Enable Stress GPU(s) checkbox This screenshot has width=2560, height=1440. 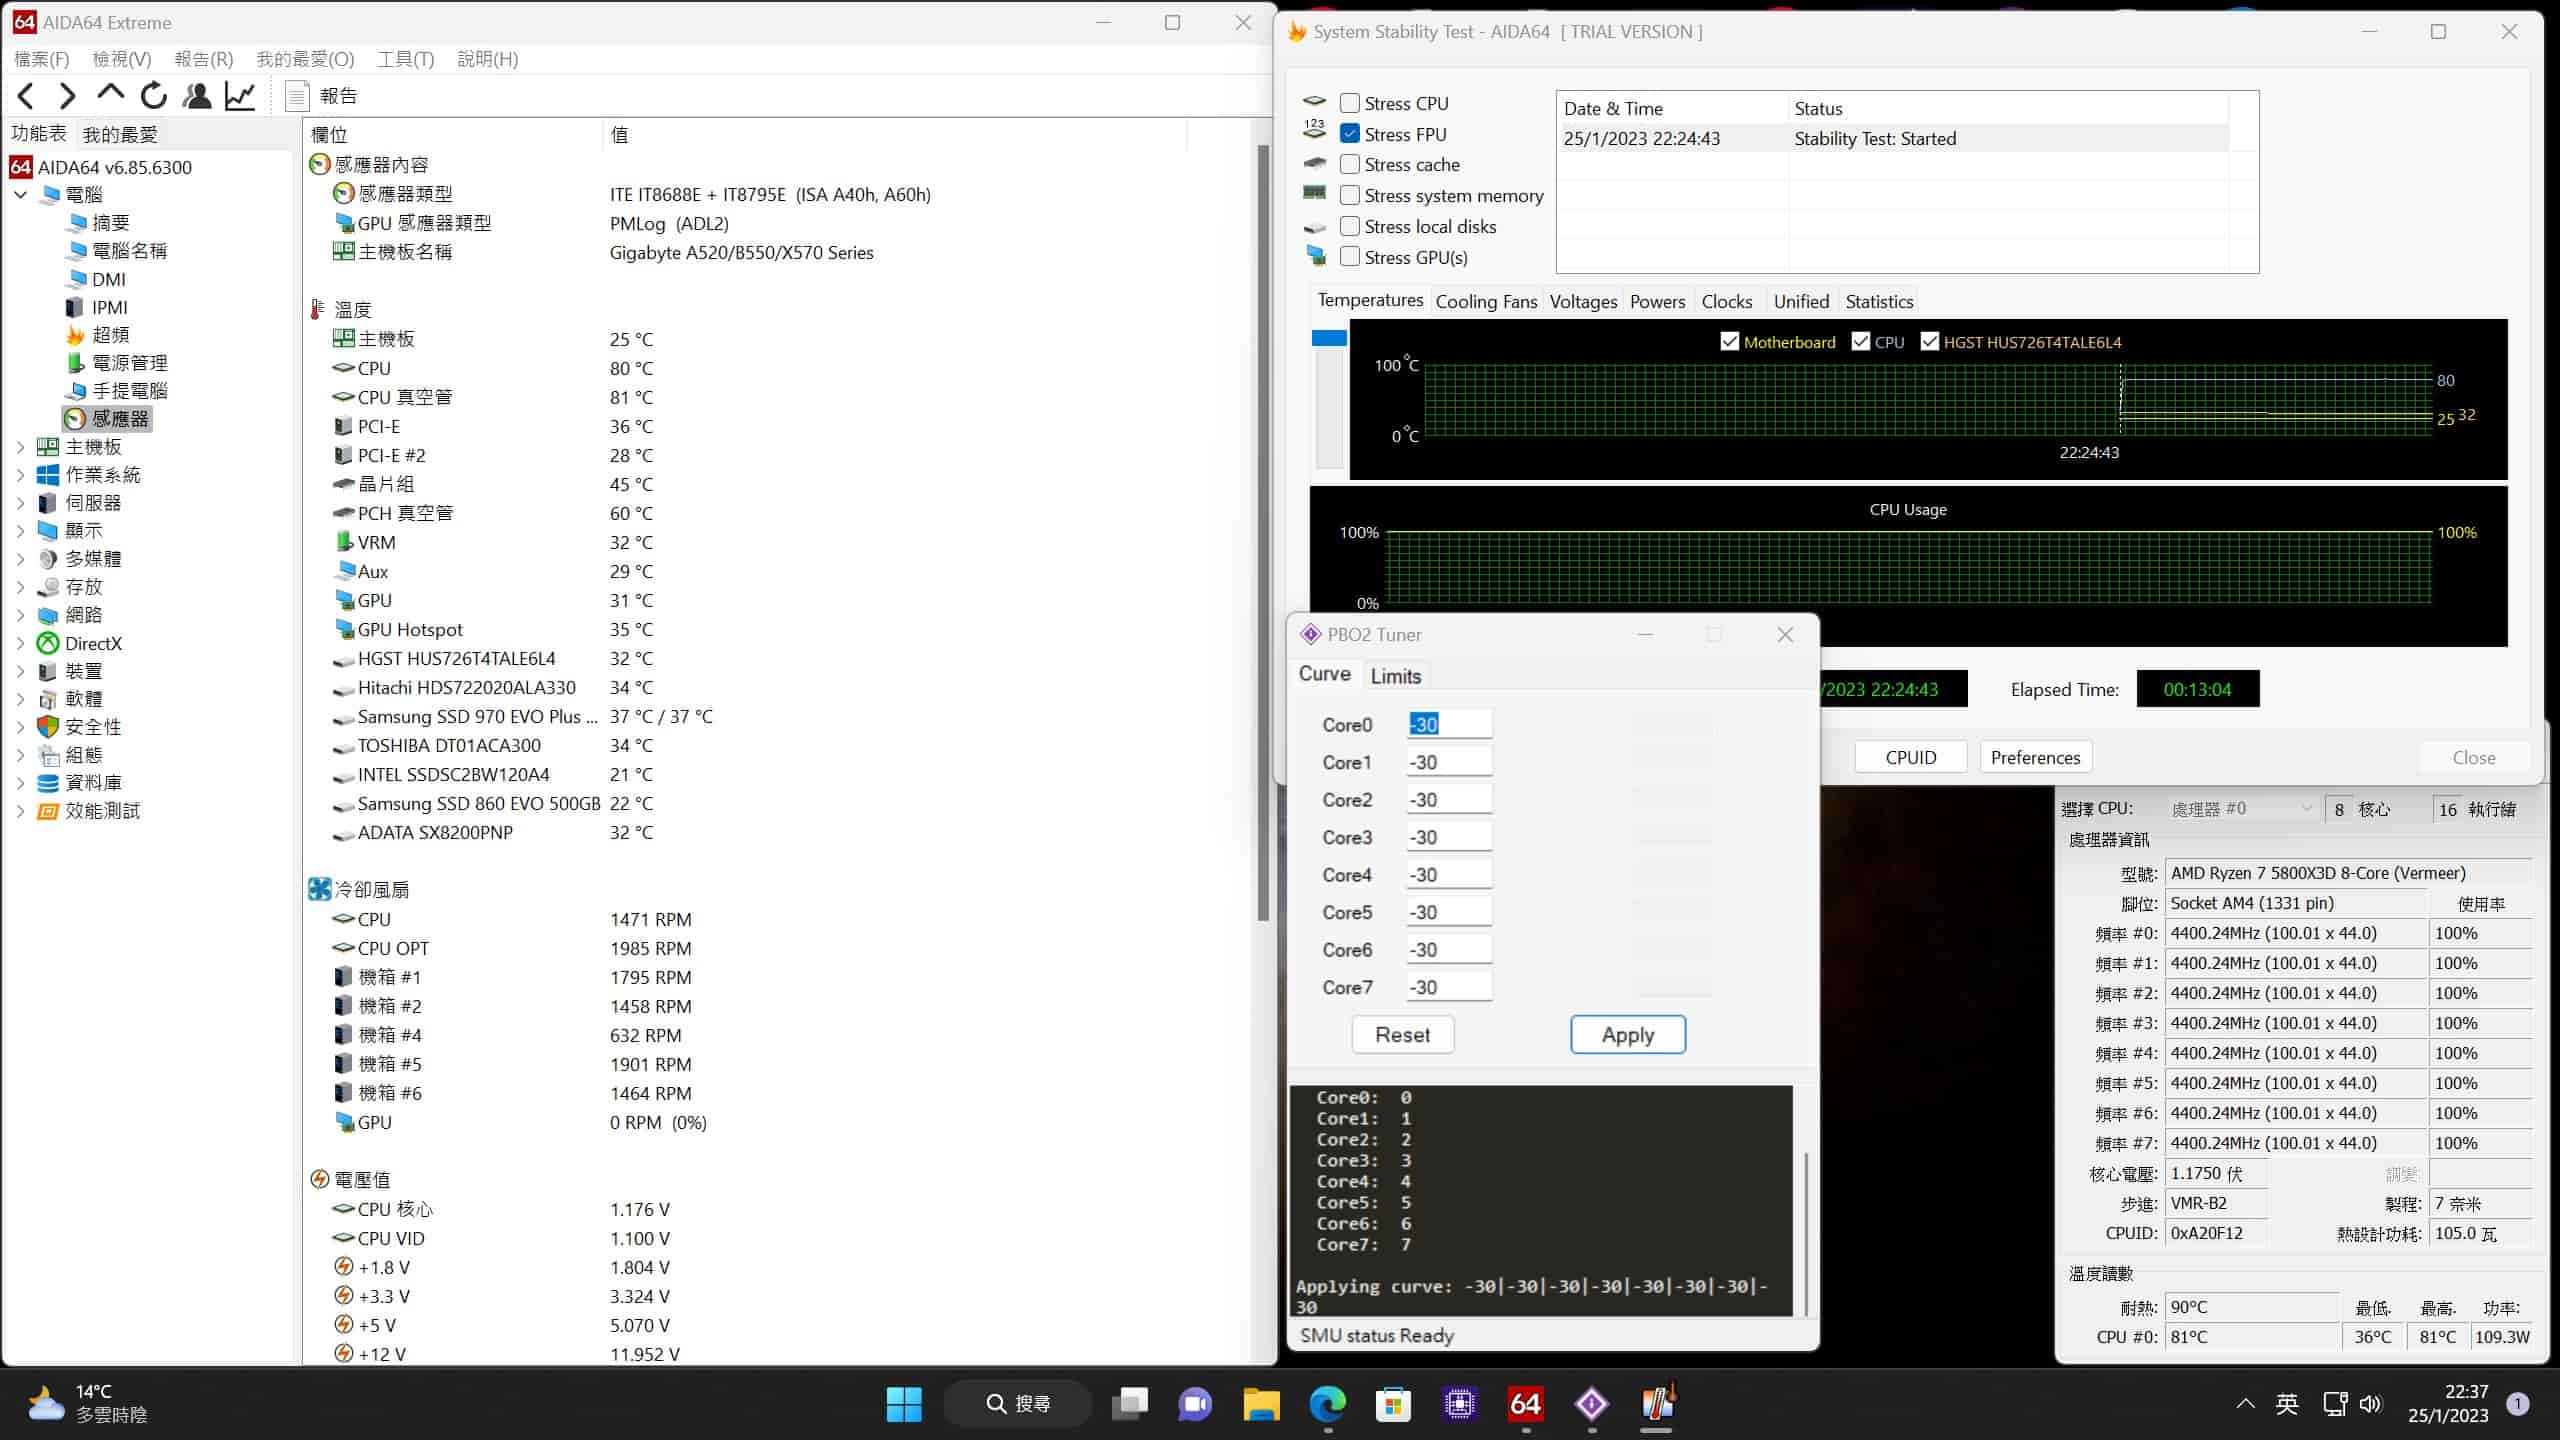[1350, 257]
